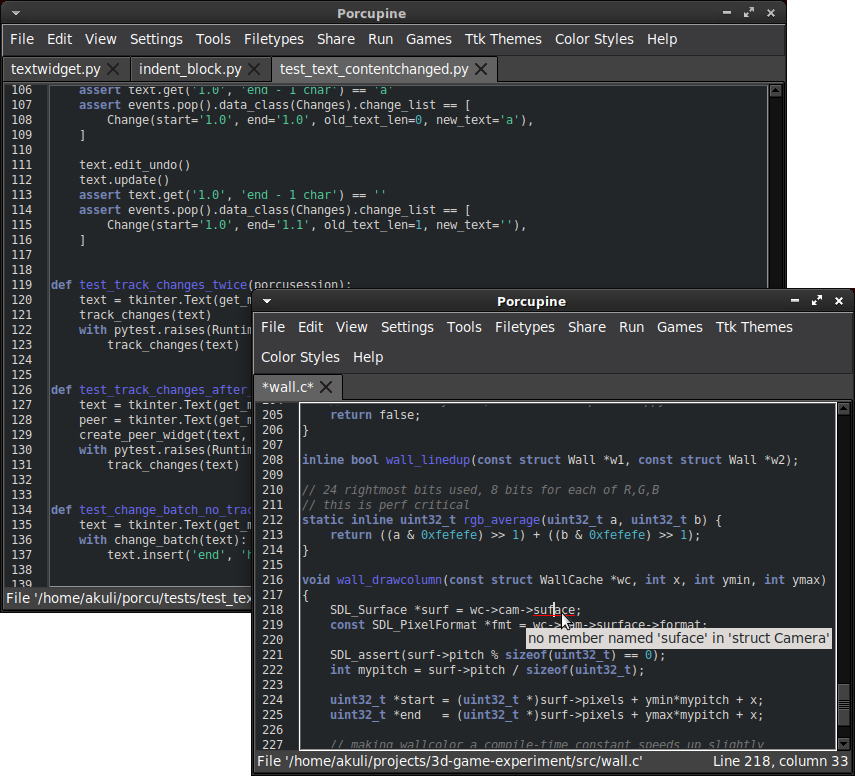This screenshot has width=855, height=776.
Task: Maximize the back Porcupine window
Action: (749, 13)
